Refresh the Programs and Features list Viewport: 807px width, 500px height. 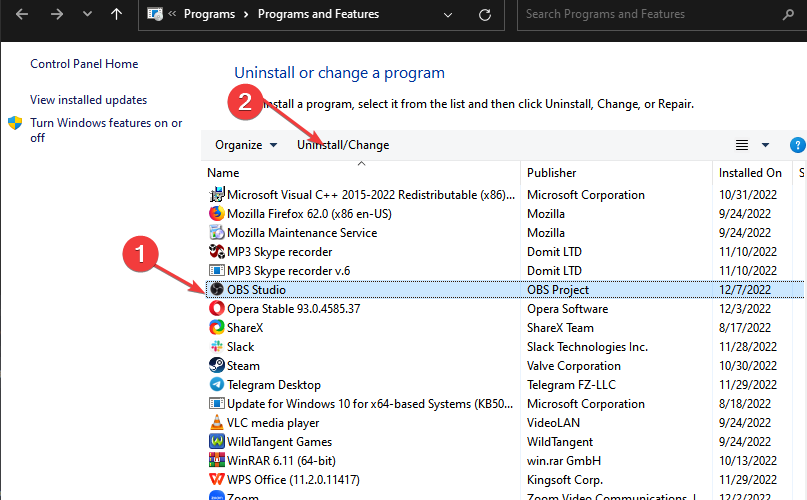pos(485,15)
